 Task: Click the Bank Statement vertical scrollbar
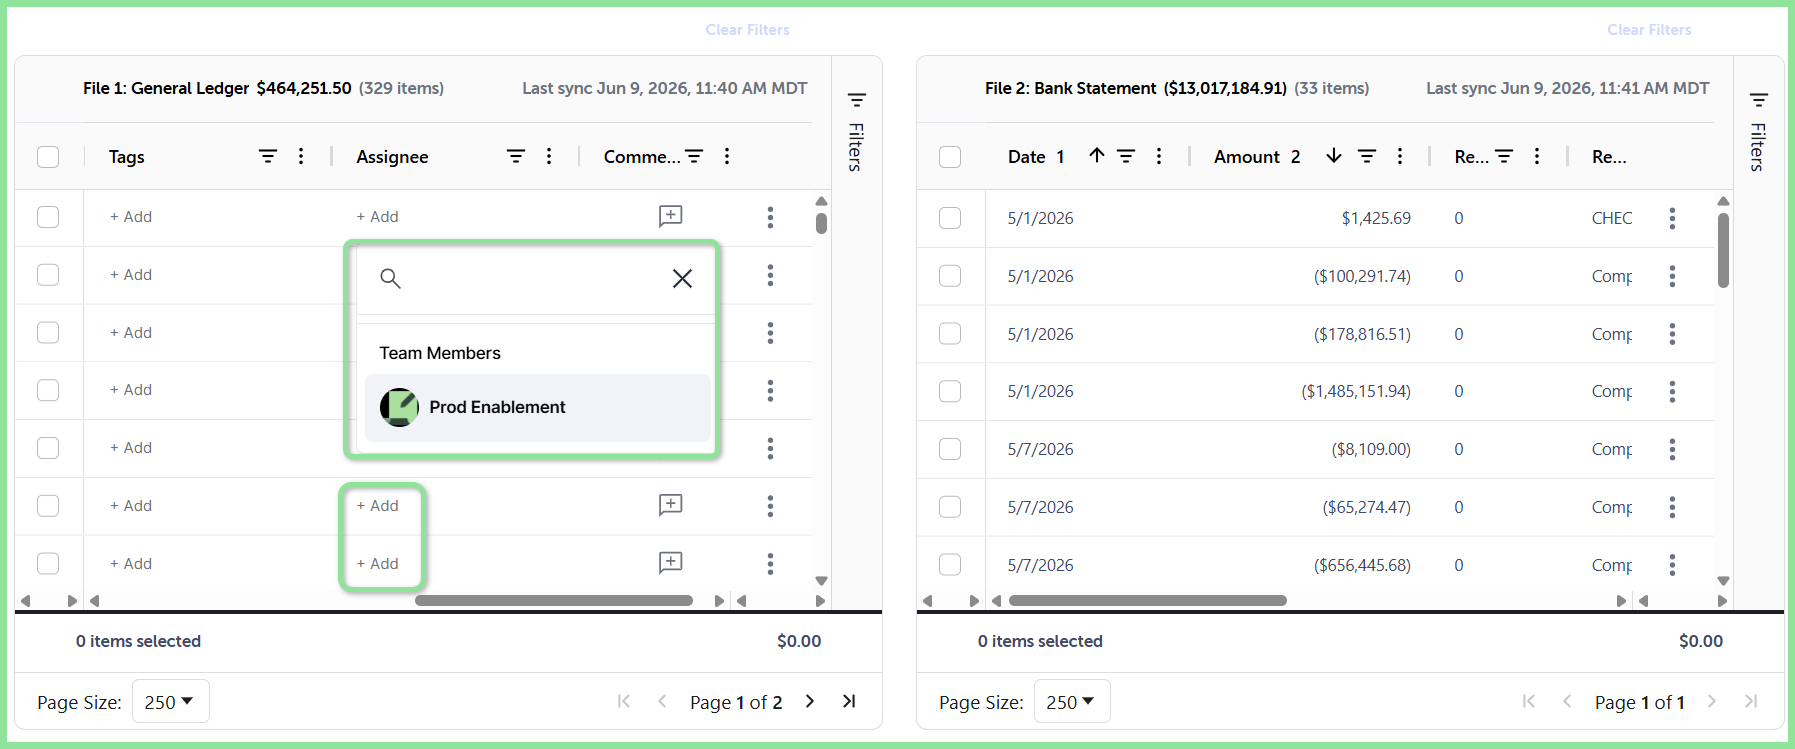(x=1723, y=250)
